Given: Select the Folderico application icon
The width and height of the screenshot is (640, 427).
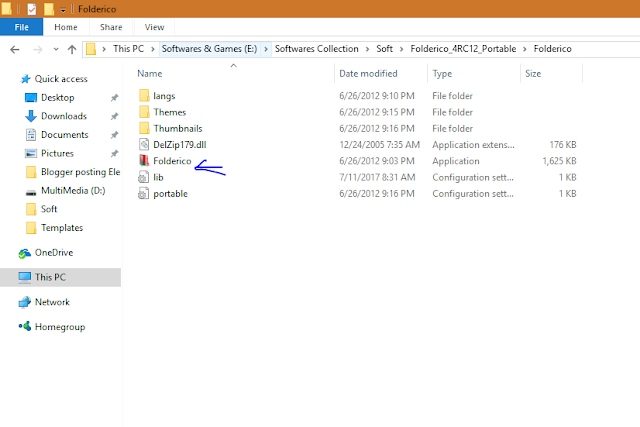Looking at the screenshot, I should (x=144, y=161).
